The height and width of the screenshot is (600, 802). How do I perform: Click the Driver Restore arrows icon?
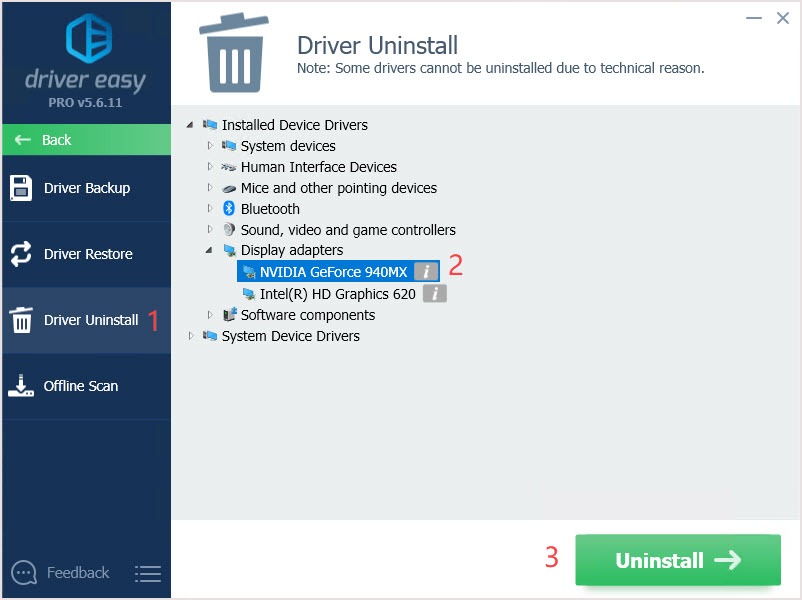21,254
